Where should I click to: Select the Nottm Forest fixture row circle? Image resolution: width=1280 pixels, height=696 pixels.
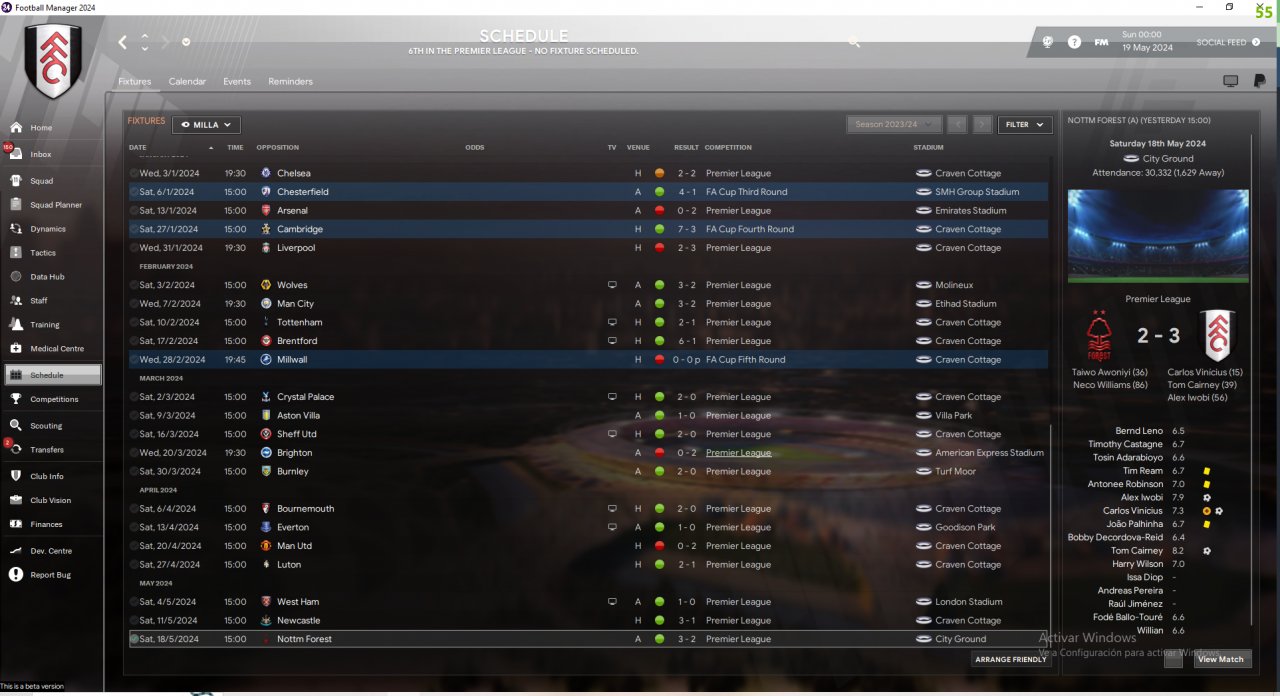134,639
